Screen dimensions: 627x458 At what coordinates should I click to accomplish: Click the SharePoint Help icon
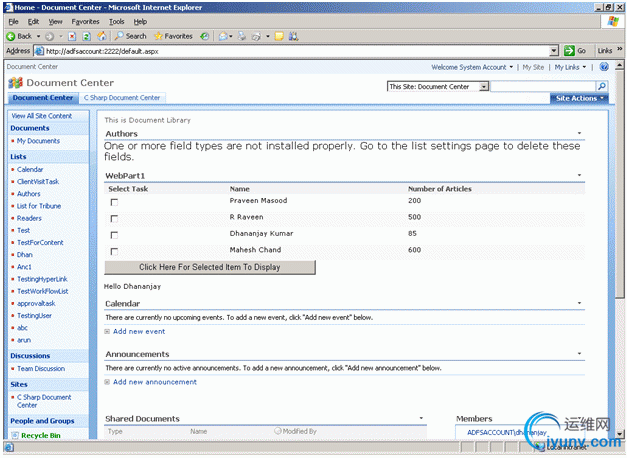tap(604, 67)
